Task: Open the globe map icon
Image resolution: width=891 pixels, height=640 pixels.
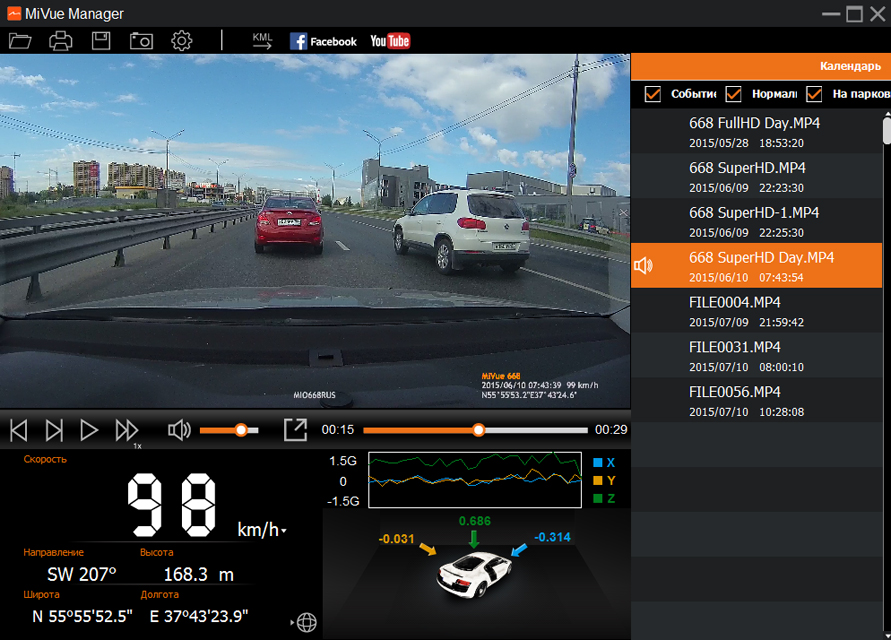Action: (307, 622)
